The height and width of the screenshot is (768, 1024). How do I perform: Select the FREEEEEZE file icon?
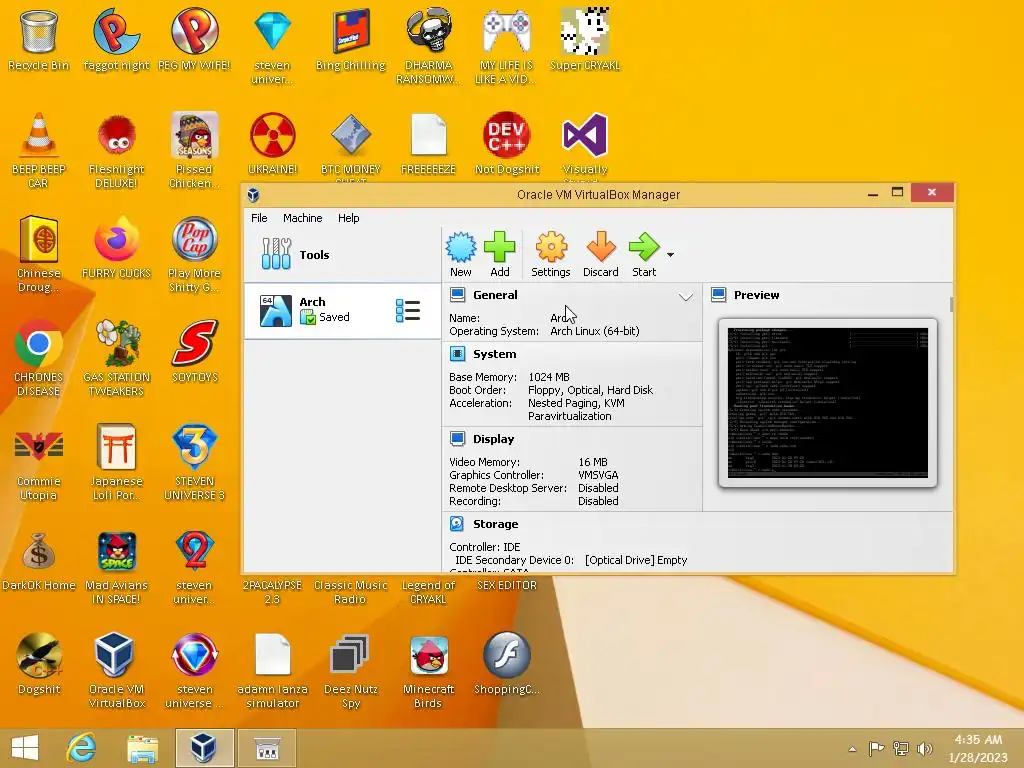428,144
